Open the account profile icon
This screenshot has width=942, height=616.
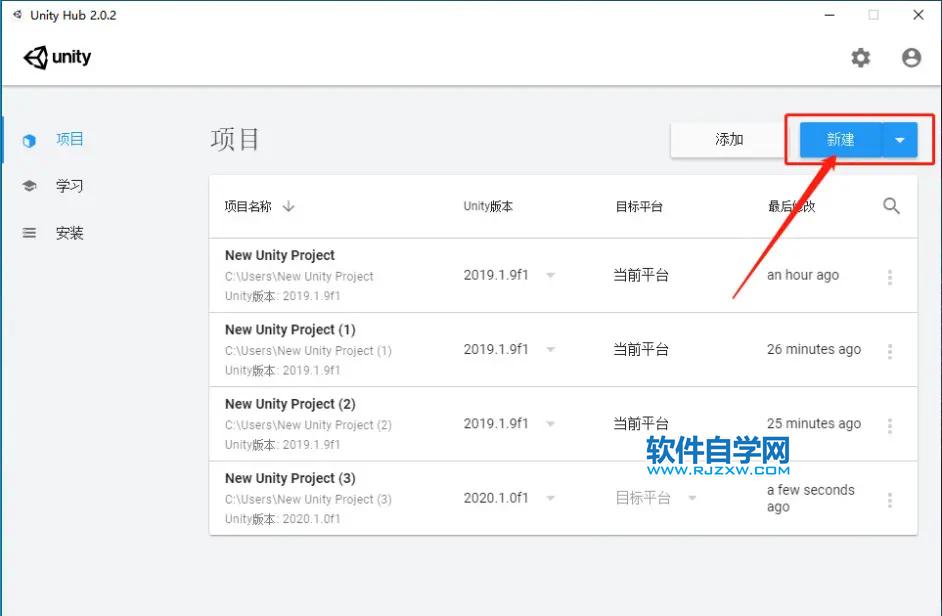911,58
